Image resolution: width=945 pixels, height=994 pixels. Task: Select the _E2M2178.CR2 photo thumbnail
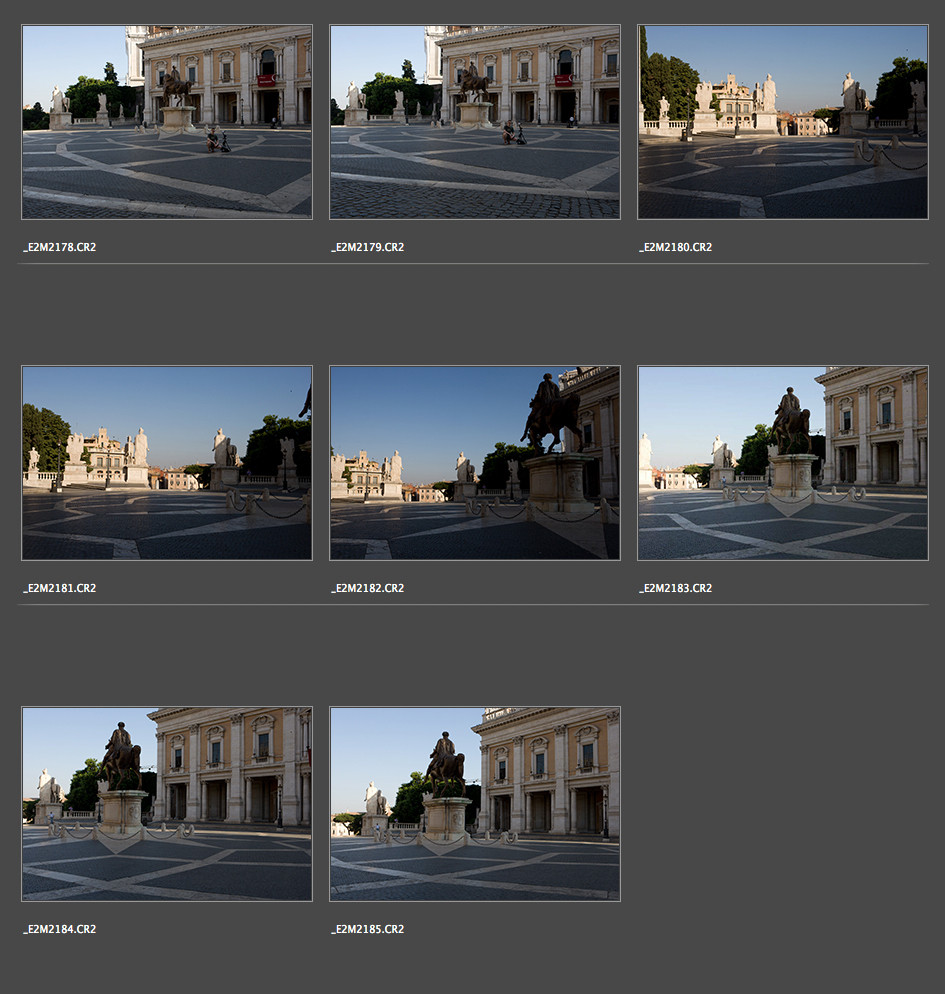167,122
